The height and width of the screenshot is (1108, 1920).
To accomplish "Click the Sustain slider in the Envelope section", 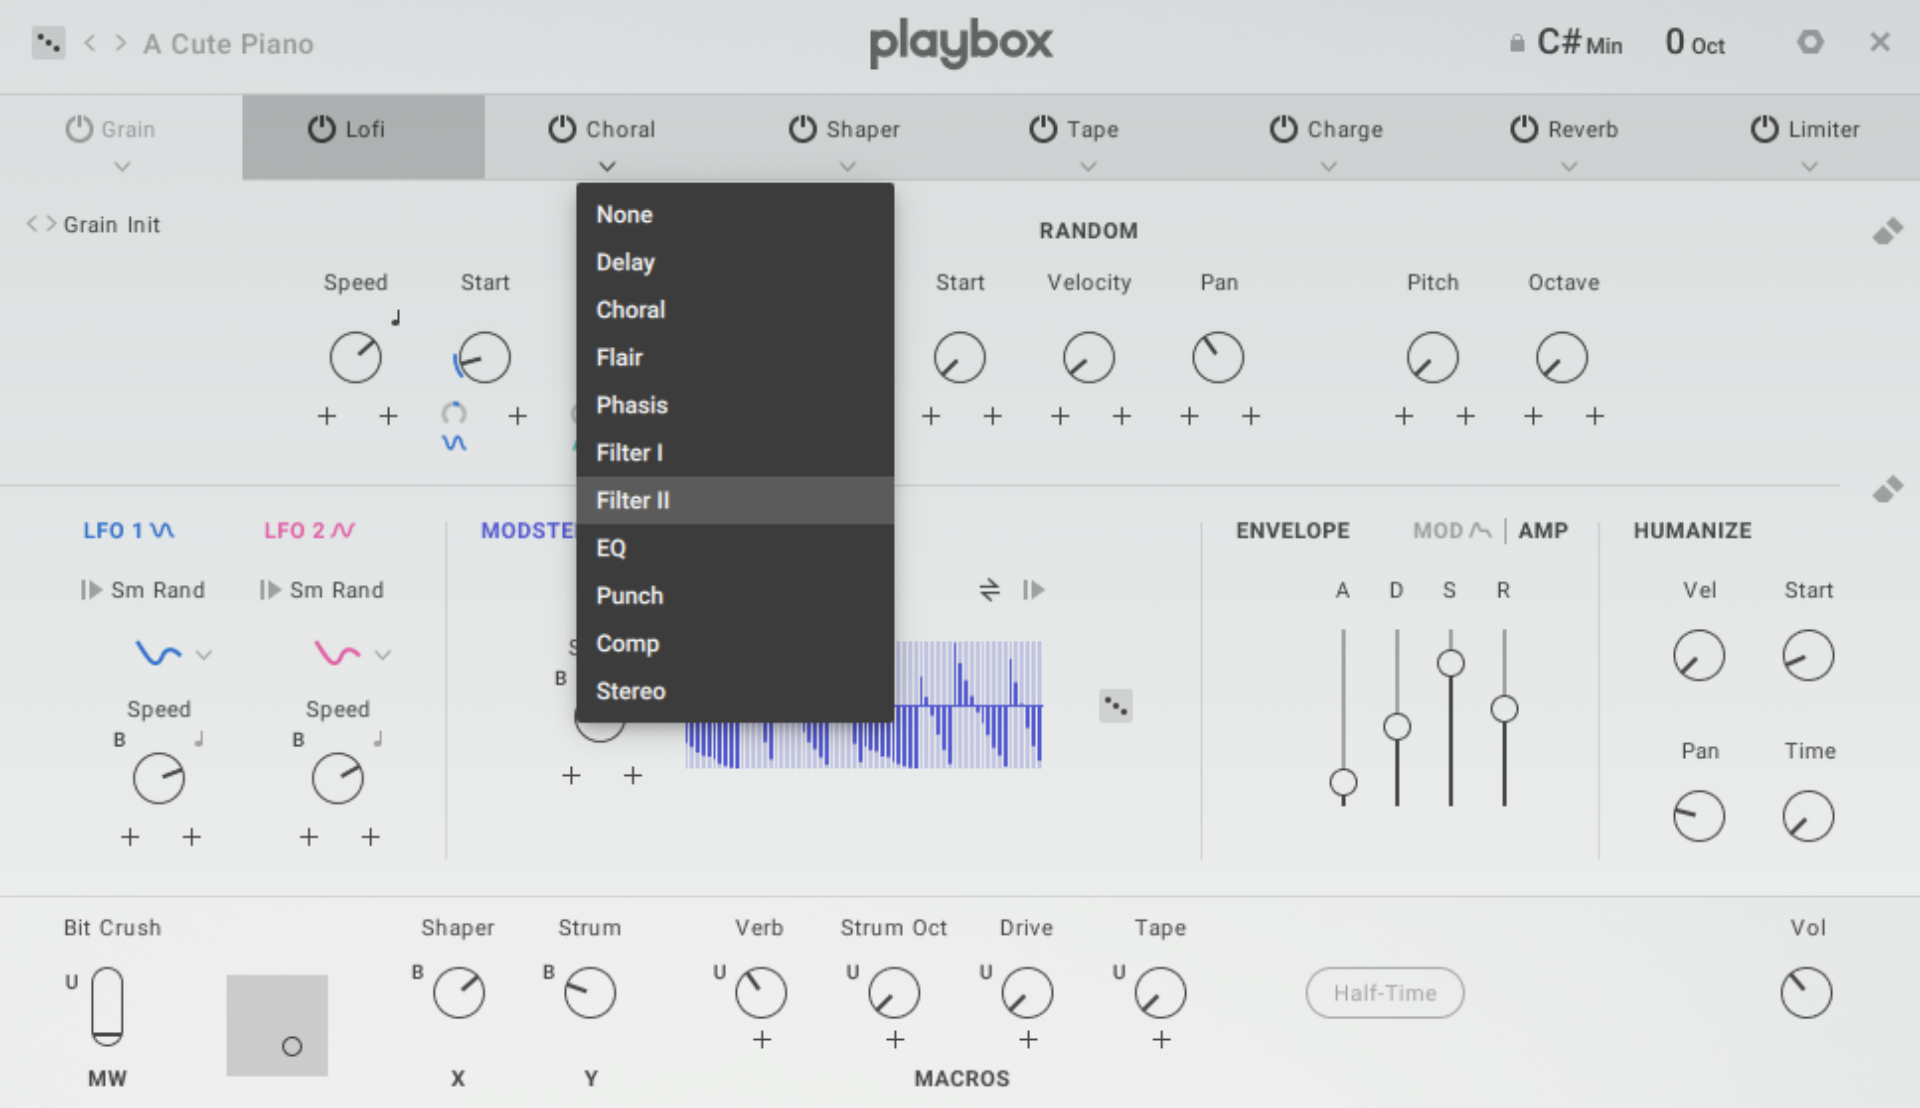I will pyautogui.click(x=1450, y=660).
